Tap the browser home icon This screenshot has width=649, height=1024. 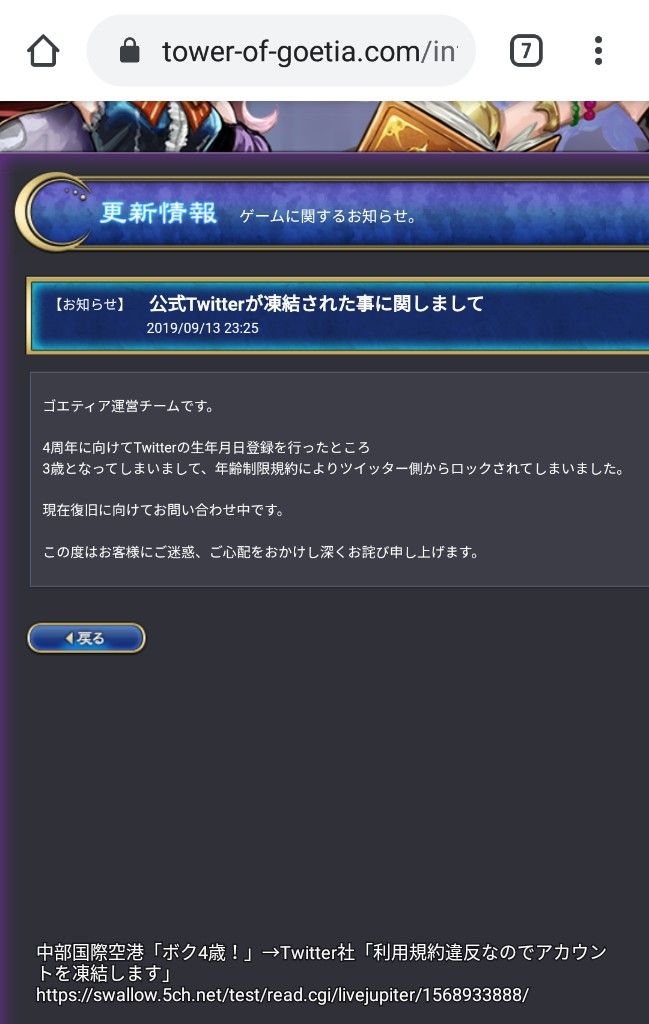click(43, 51)
